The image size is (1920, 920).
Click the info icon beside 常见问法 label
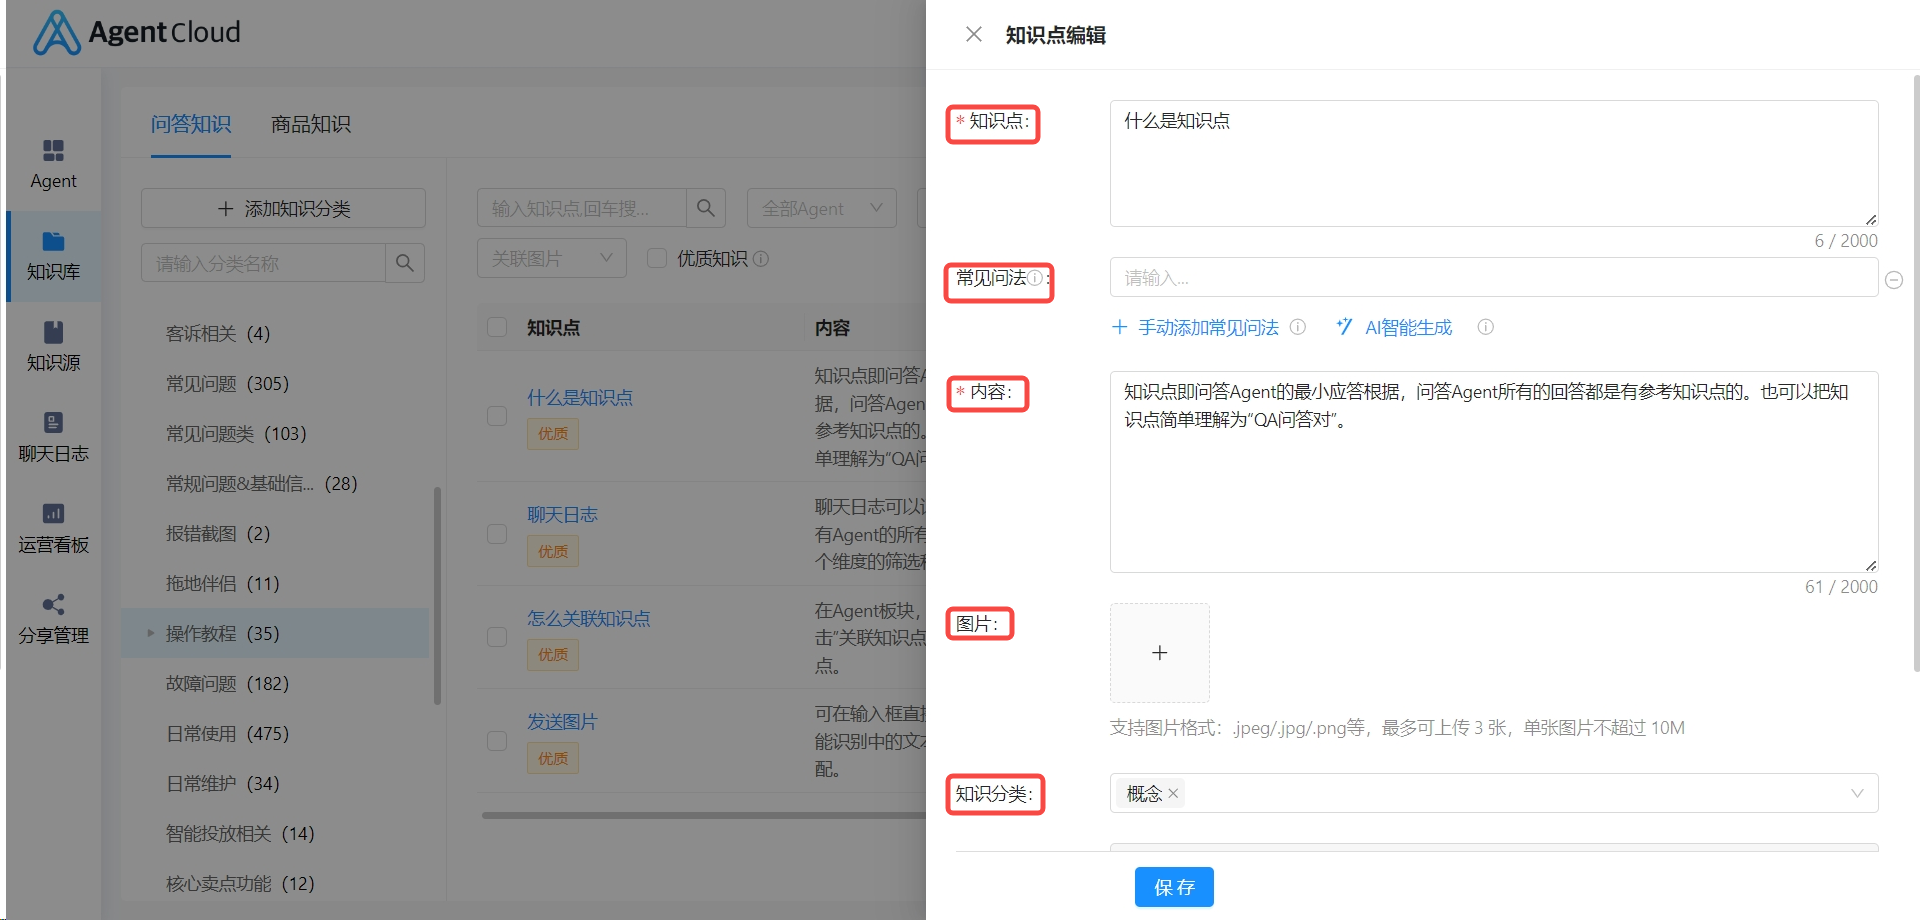1036,278
